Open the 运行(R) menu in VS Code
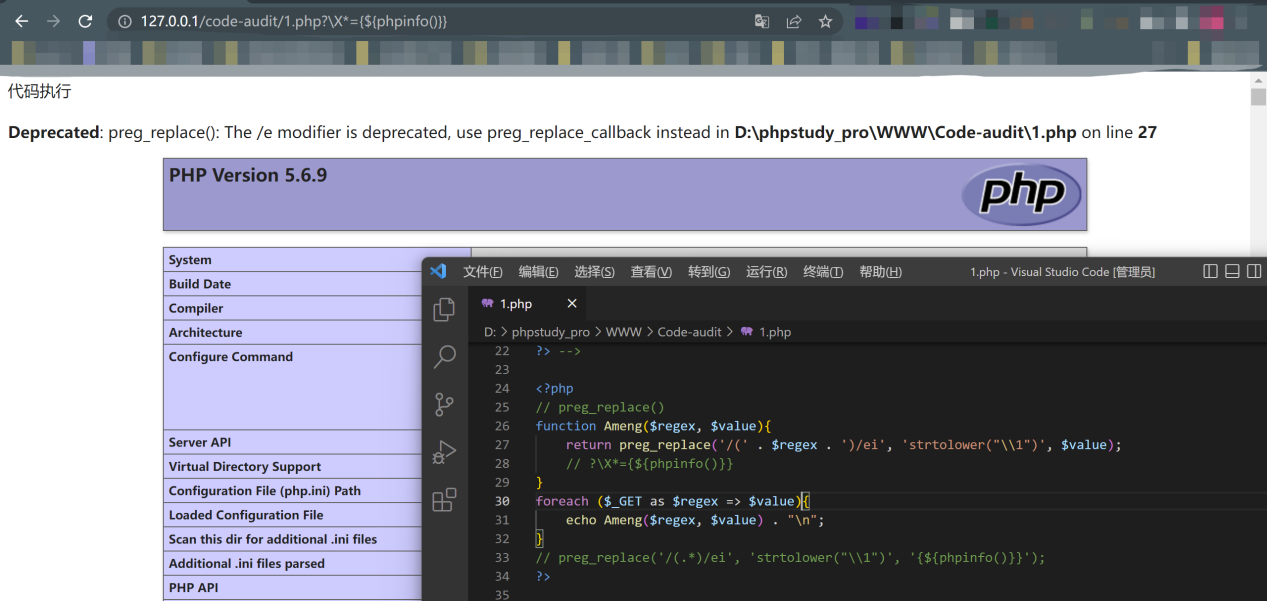1267x601 pixels. pos(767,272)
